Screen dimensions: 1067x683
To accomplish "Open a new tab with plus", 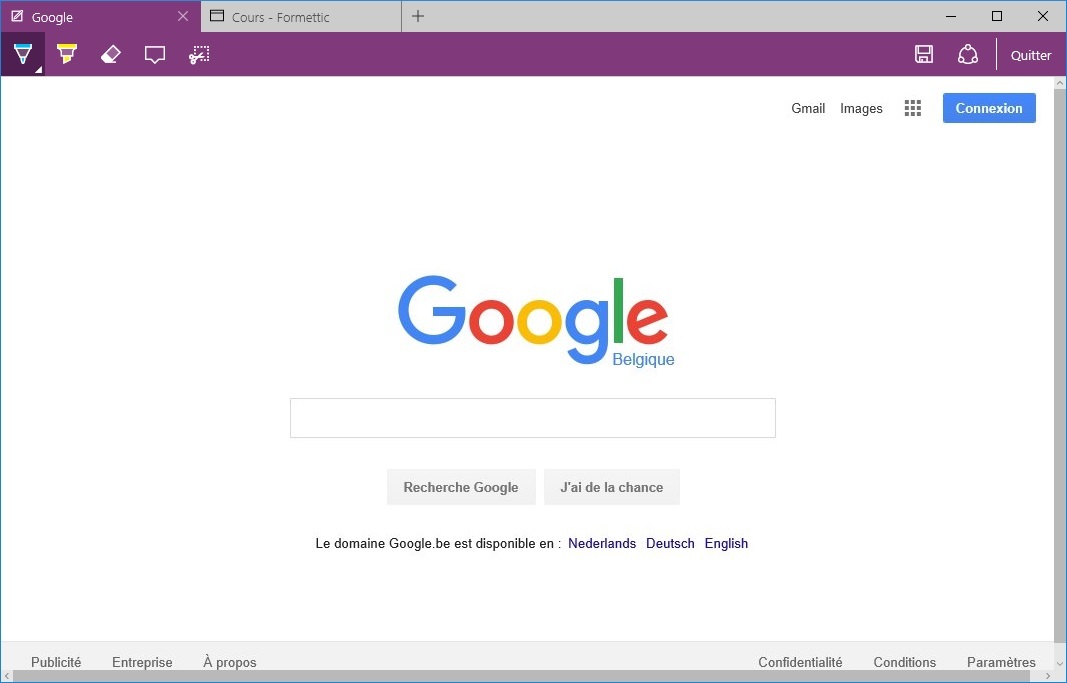I will (x=418, y=16).
